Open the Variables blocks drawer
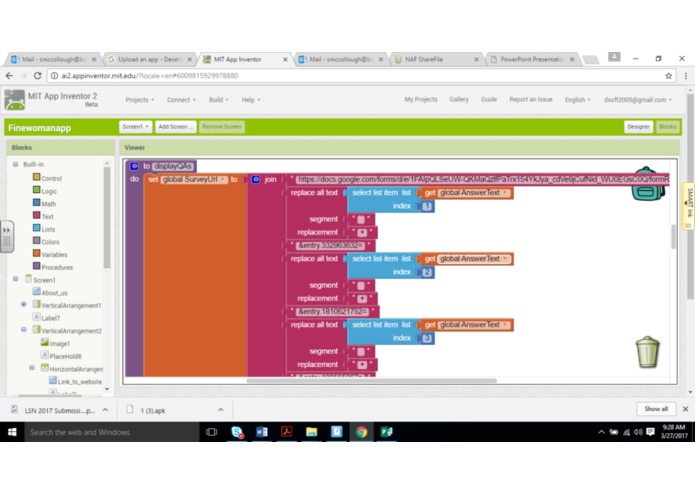Image resolution: width=695 pixels, height=494 pixels. pos(55,255)
